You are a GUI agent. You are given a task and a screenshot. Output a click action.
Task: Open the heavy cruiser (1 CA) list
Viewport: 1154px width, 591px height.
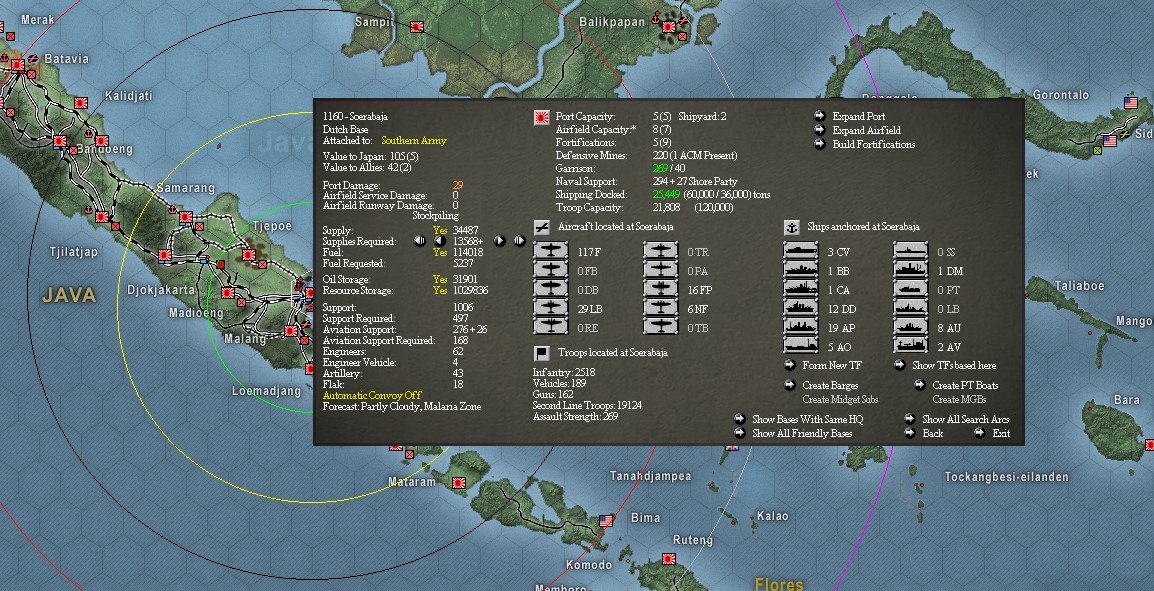[801, 290]
